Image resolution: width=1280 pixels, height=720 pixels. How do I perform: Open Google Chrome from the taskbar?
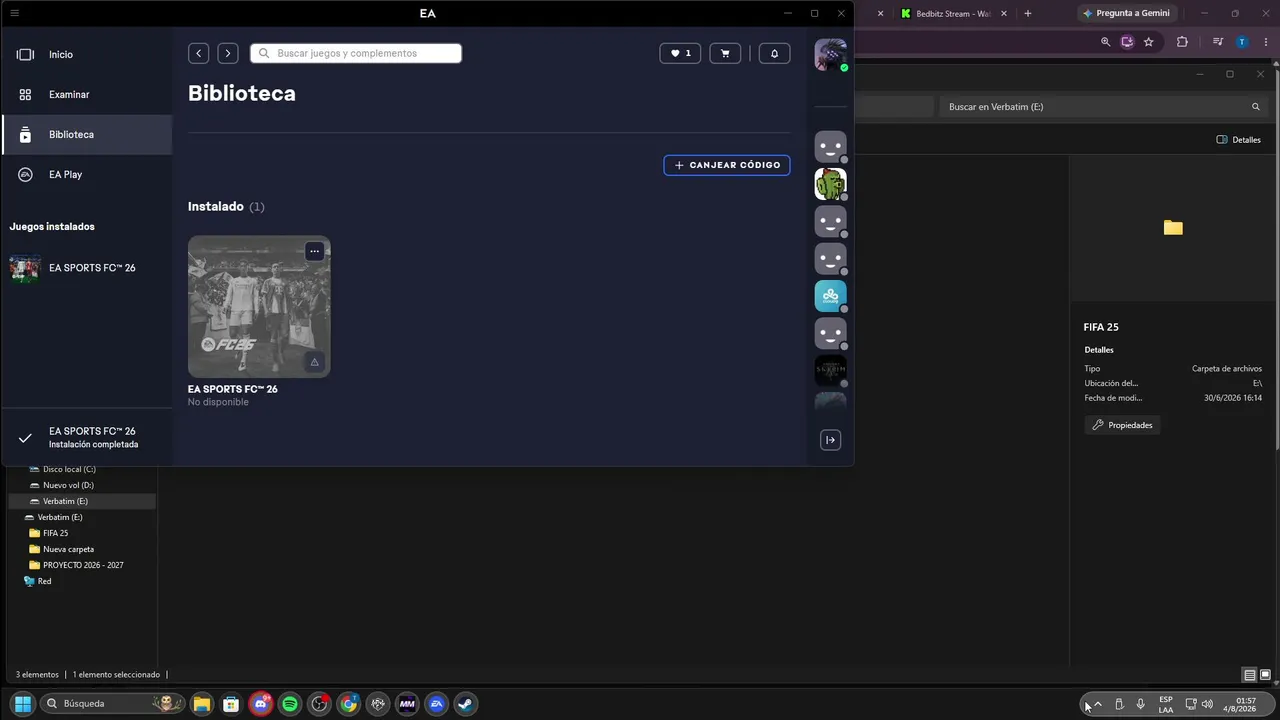(349, 704)
